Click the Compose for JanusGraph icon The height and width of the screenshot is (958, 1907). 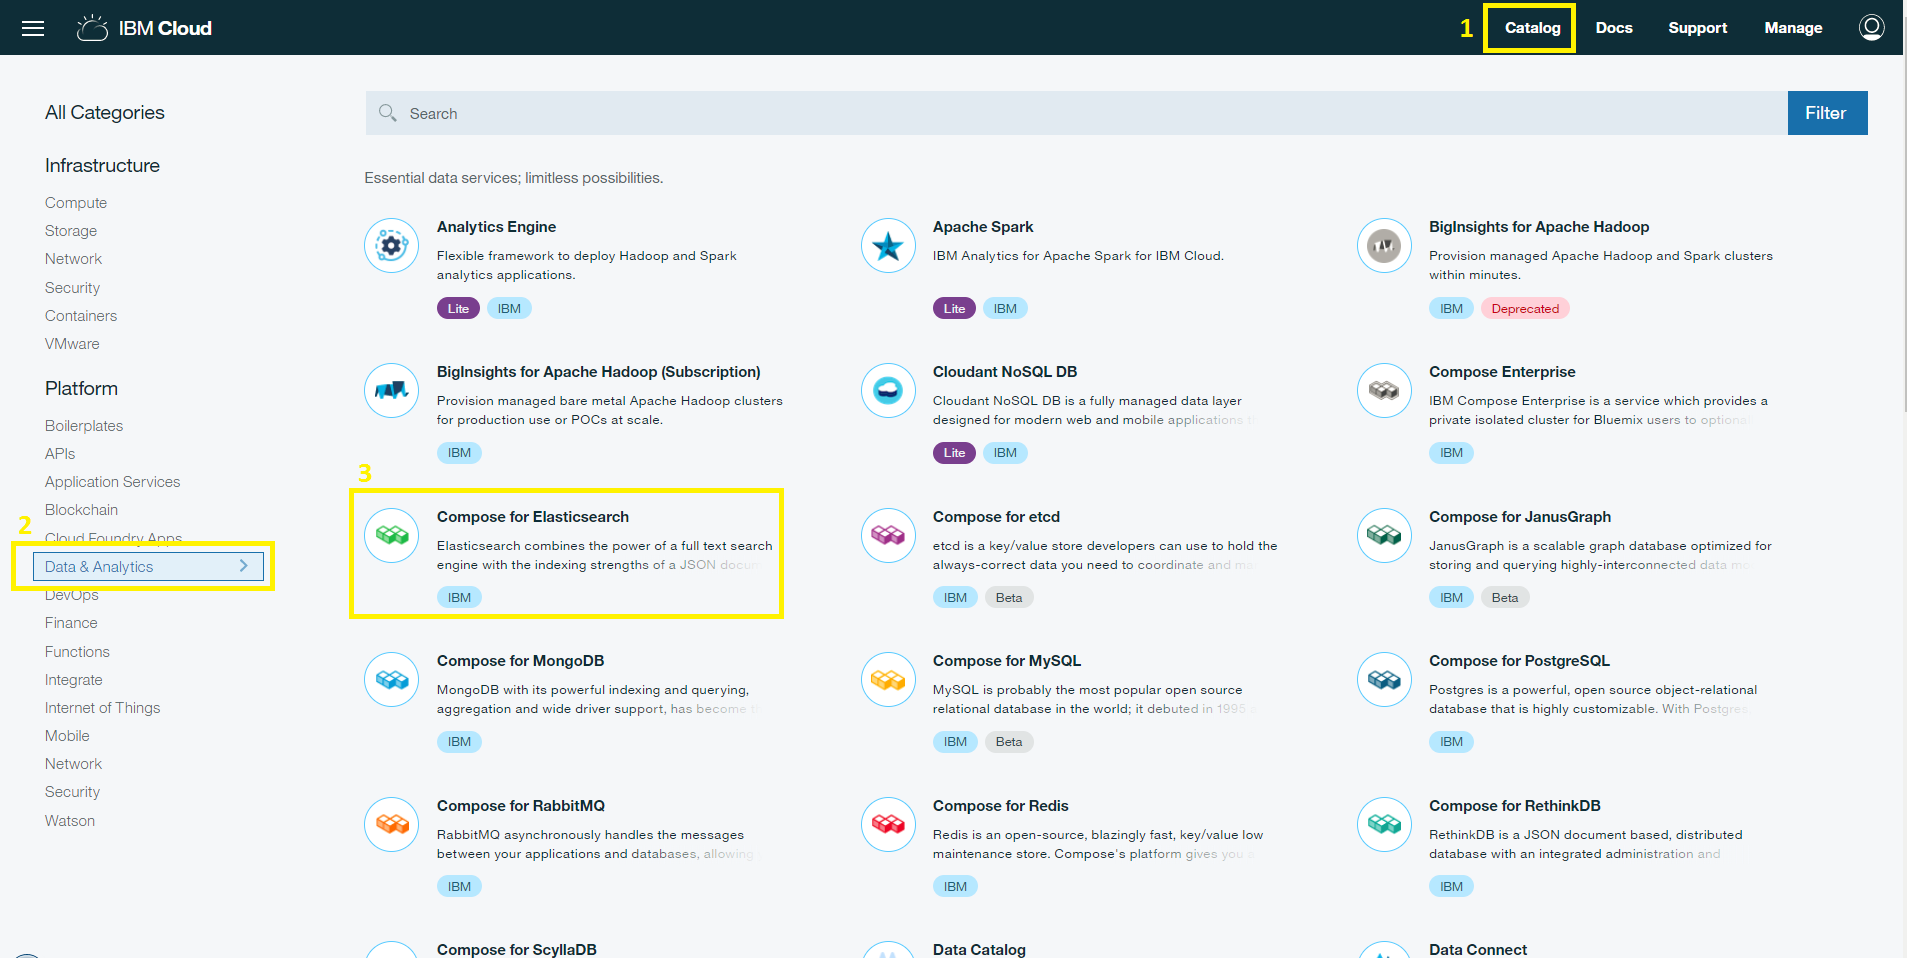pos(1384,536)
